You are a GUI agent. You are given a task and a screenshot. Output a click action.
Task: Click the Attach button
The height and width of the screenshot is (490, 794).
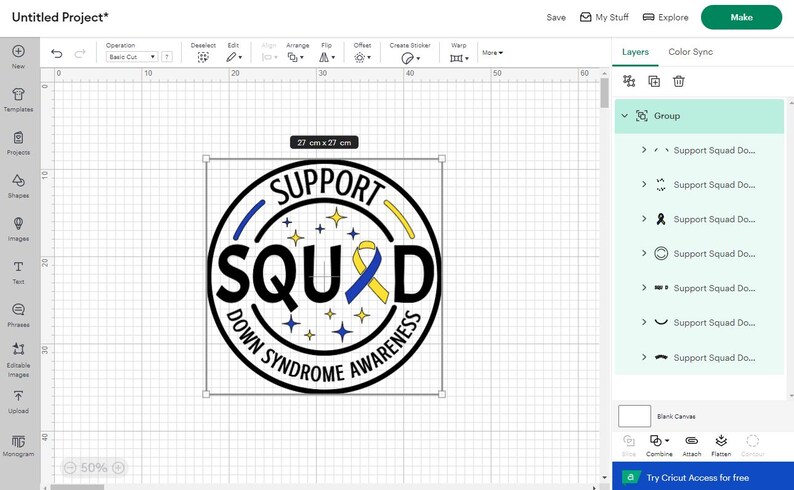point(691,445)
